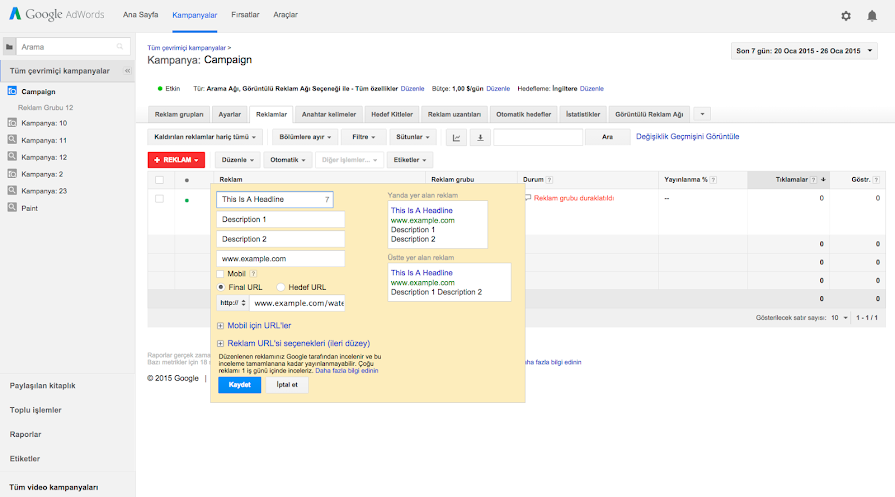The image size is (895, 497).
Task: Open the rows-per-page dropdown showing 10
Action: tap(839, 317)
